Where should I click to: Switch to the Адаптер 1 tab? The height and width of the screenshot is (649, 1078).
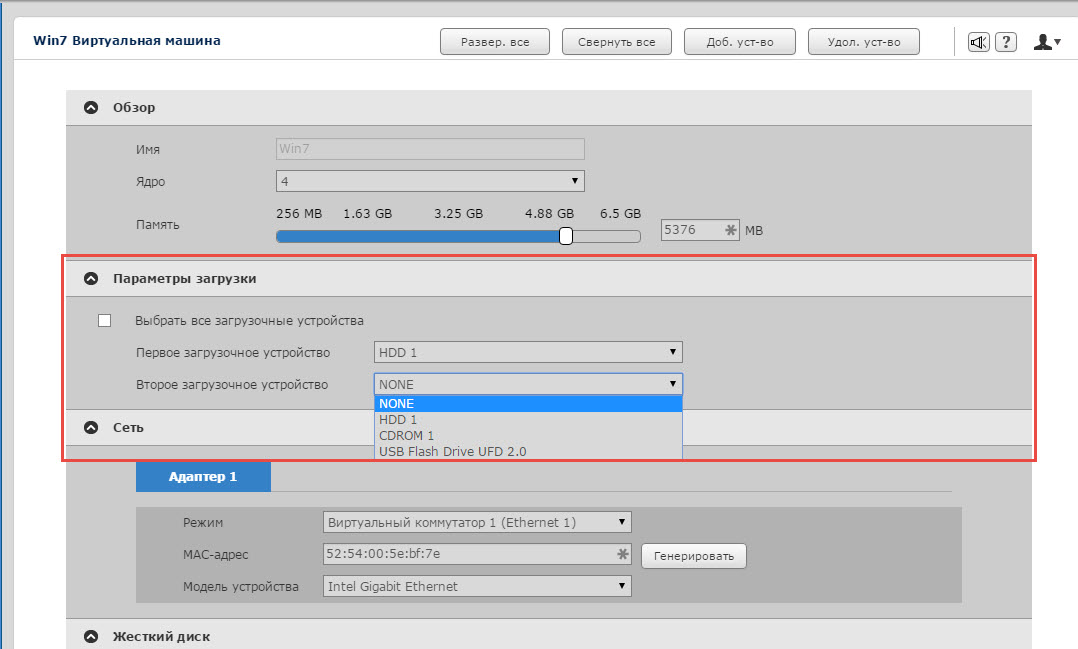pos(204,476)
